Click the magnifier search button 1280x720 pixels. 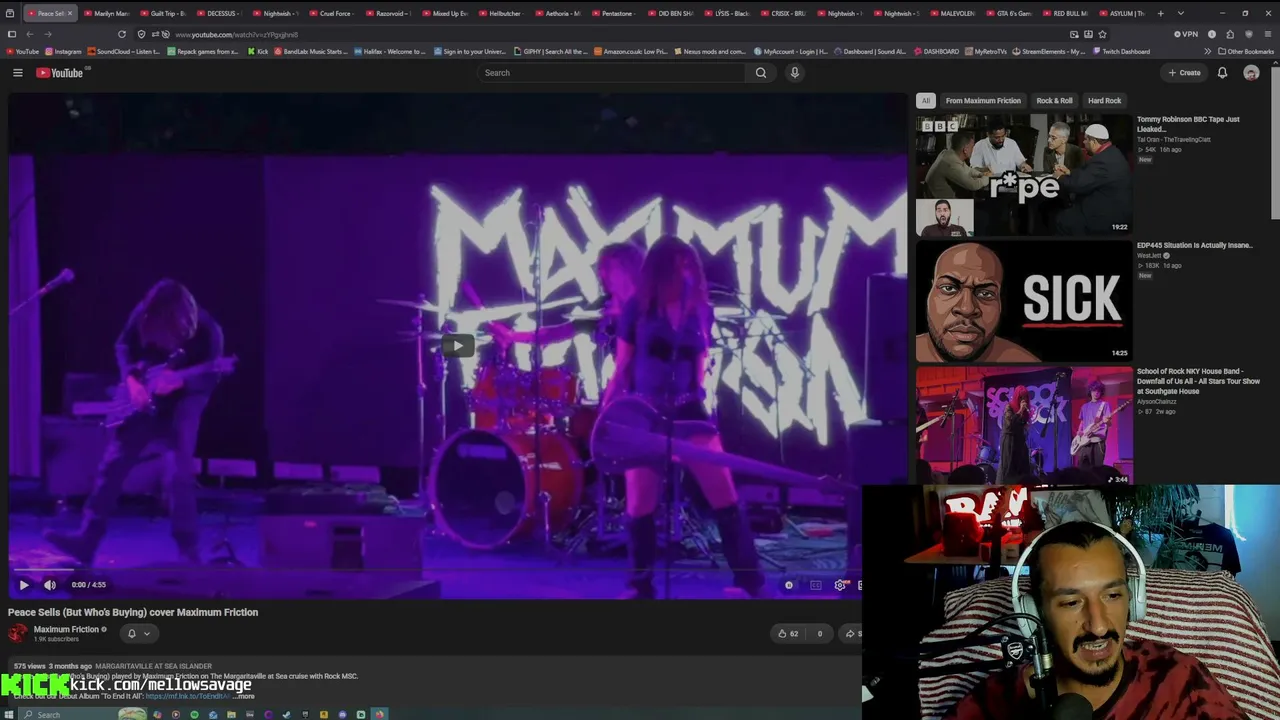click(x=761, y=73)
